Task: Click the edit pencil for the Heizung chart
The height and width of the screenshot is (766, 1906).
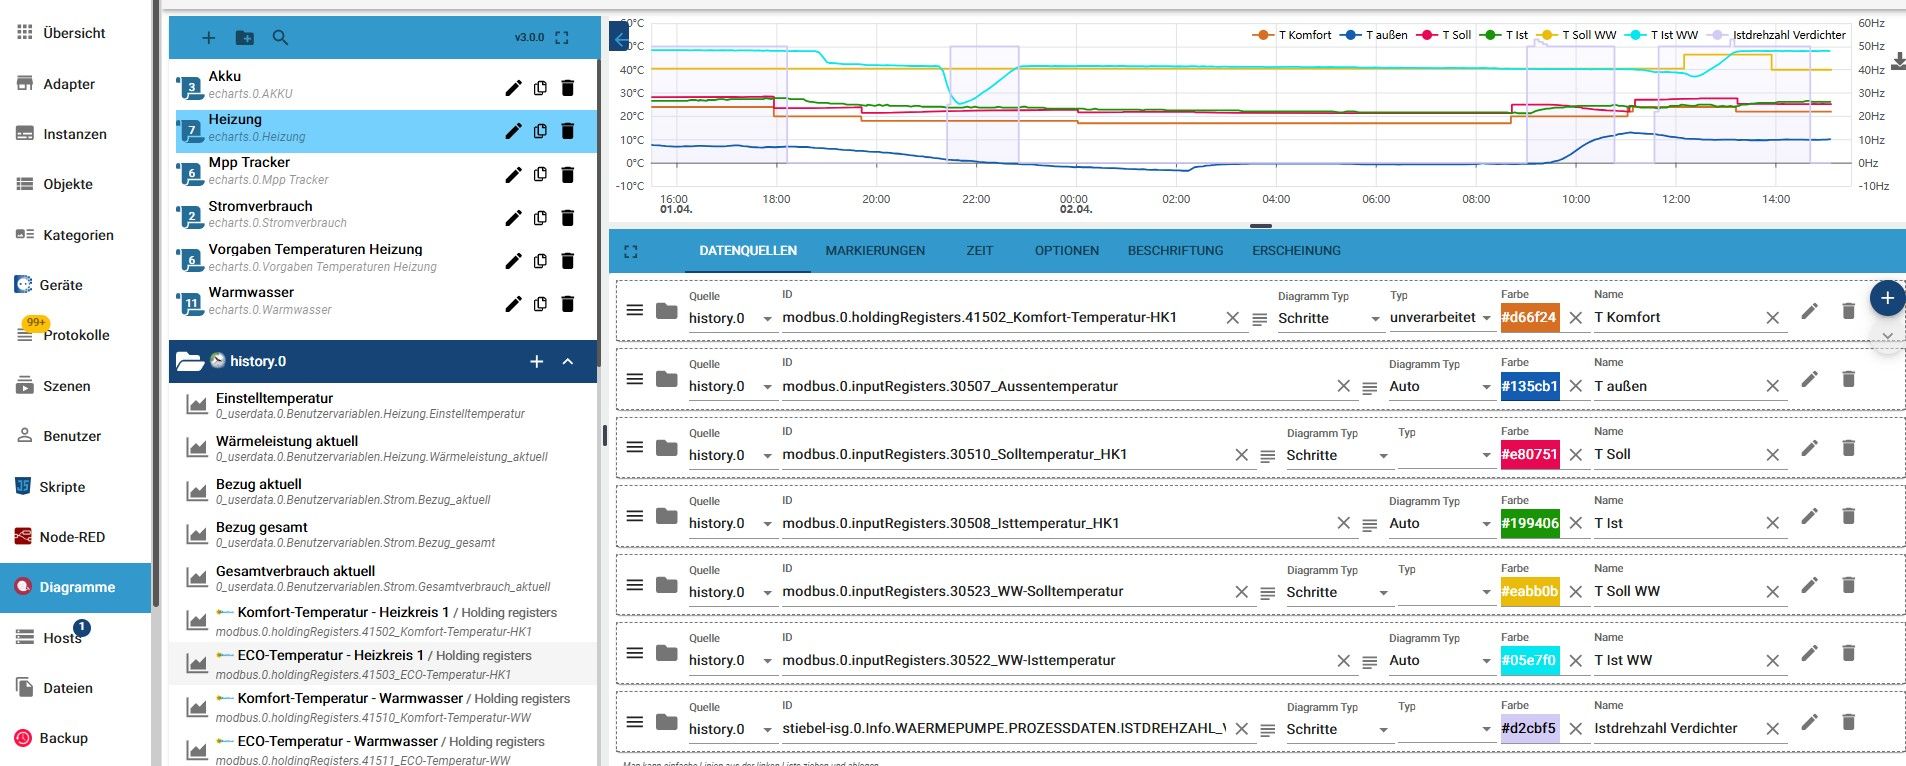Action: pos(513,131)
